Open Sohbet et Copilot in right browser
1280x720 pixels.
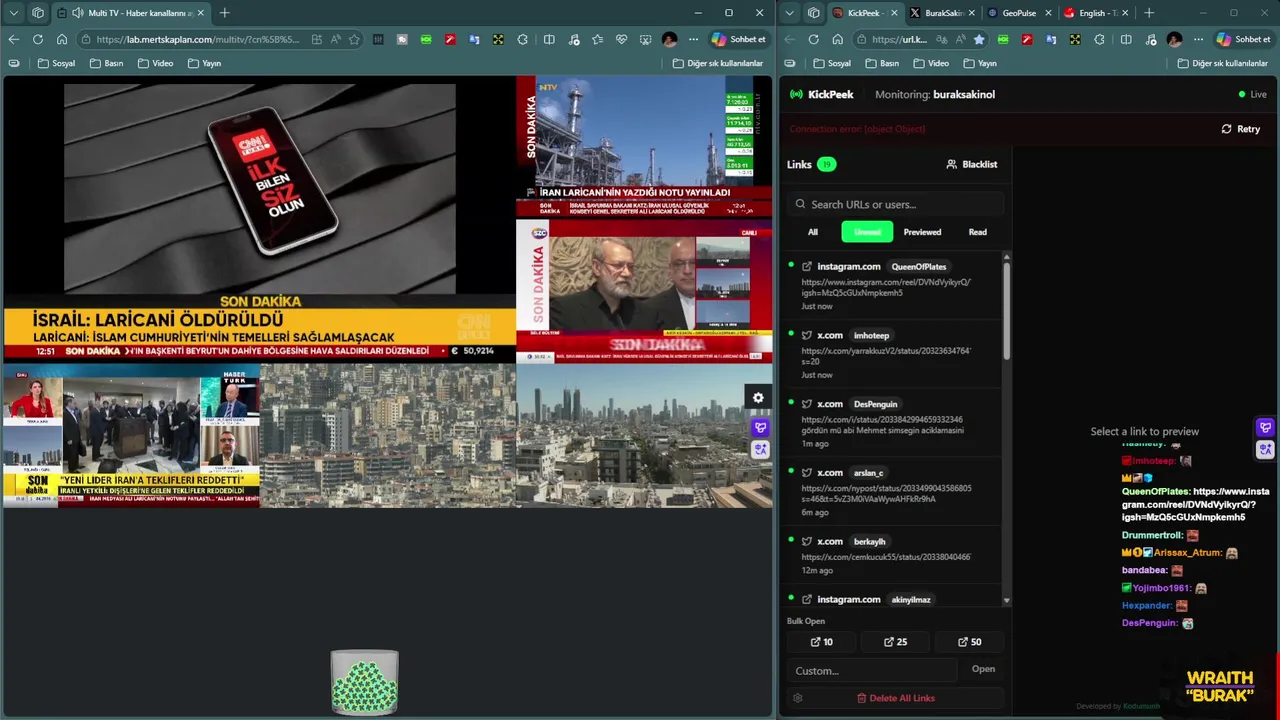click(1244, 39)
